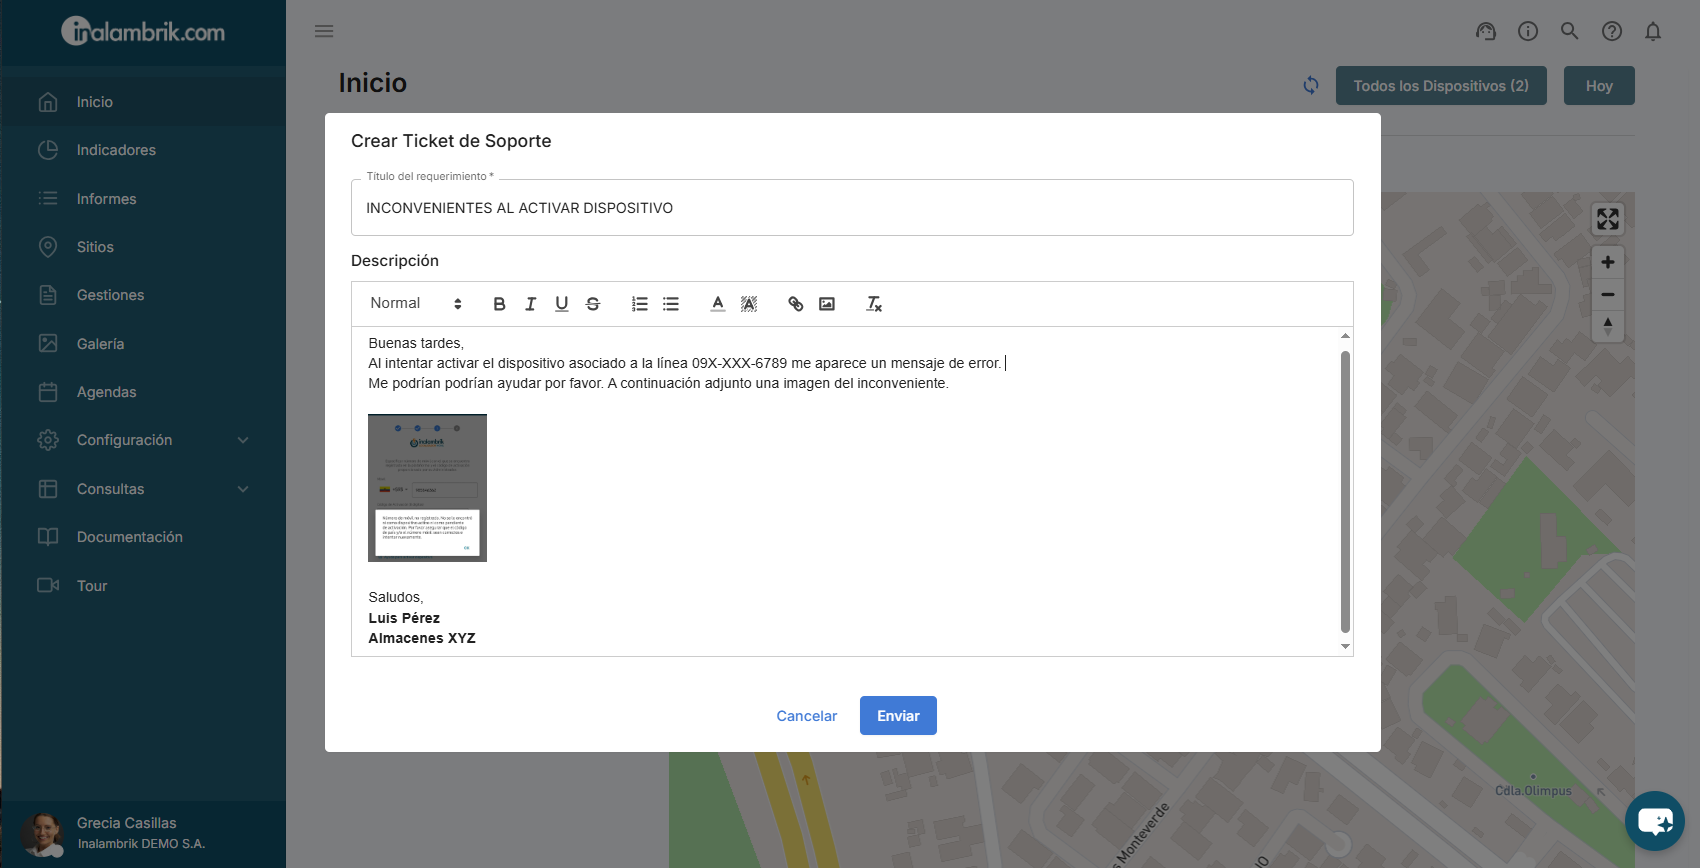Click the Galería picture icon

48,344
